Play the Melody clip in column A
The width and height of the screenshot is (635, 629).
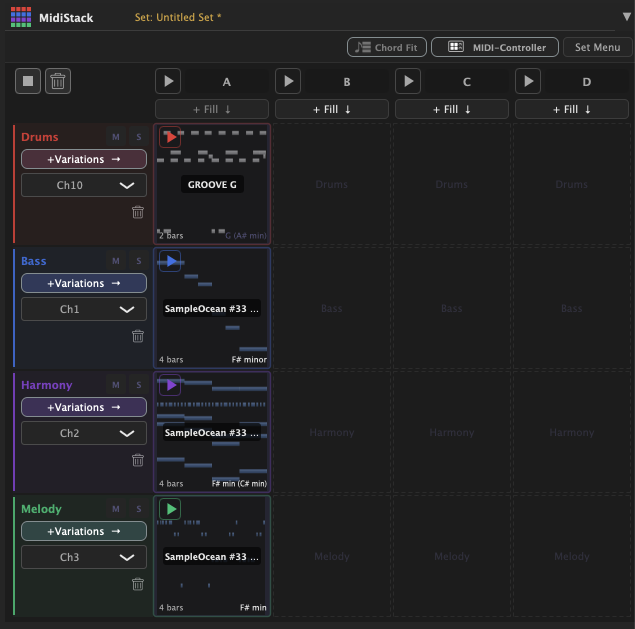(170, 509)
